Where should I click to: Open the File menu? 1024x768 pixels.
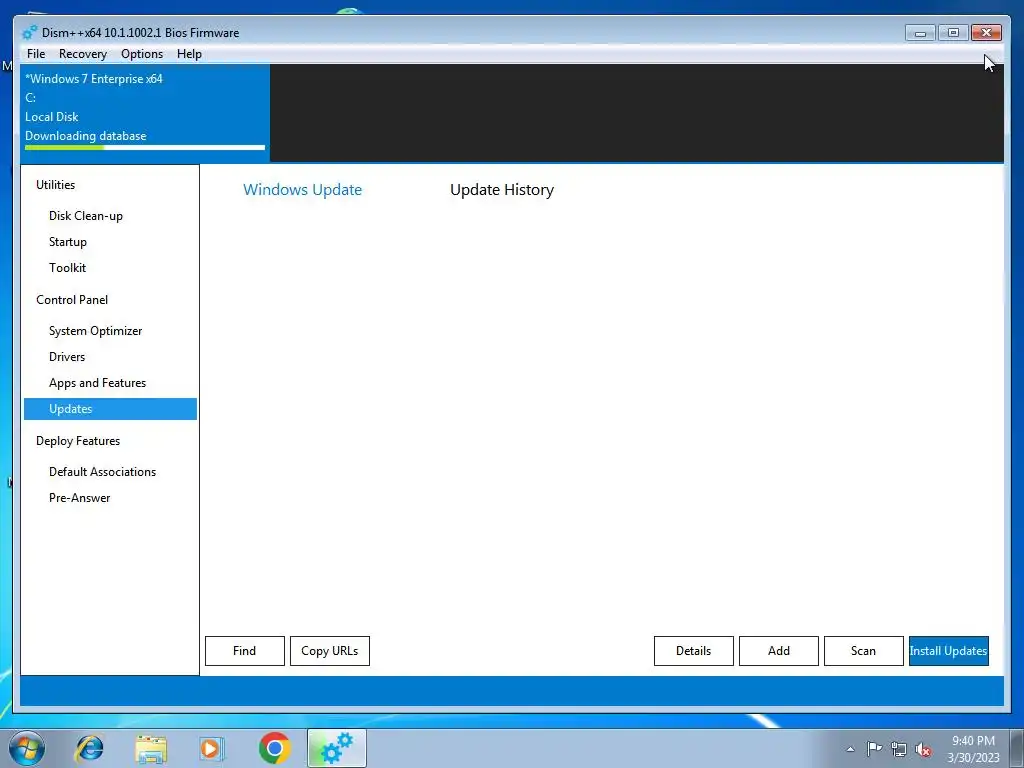[36, 54]
